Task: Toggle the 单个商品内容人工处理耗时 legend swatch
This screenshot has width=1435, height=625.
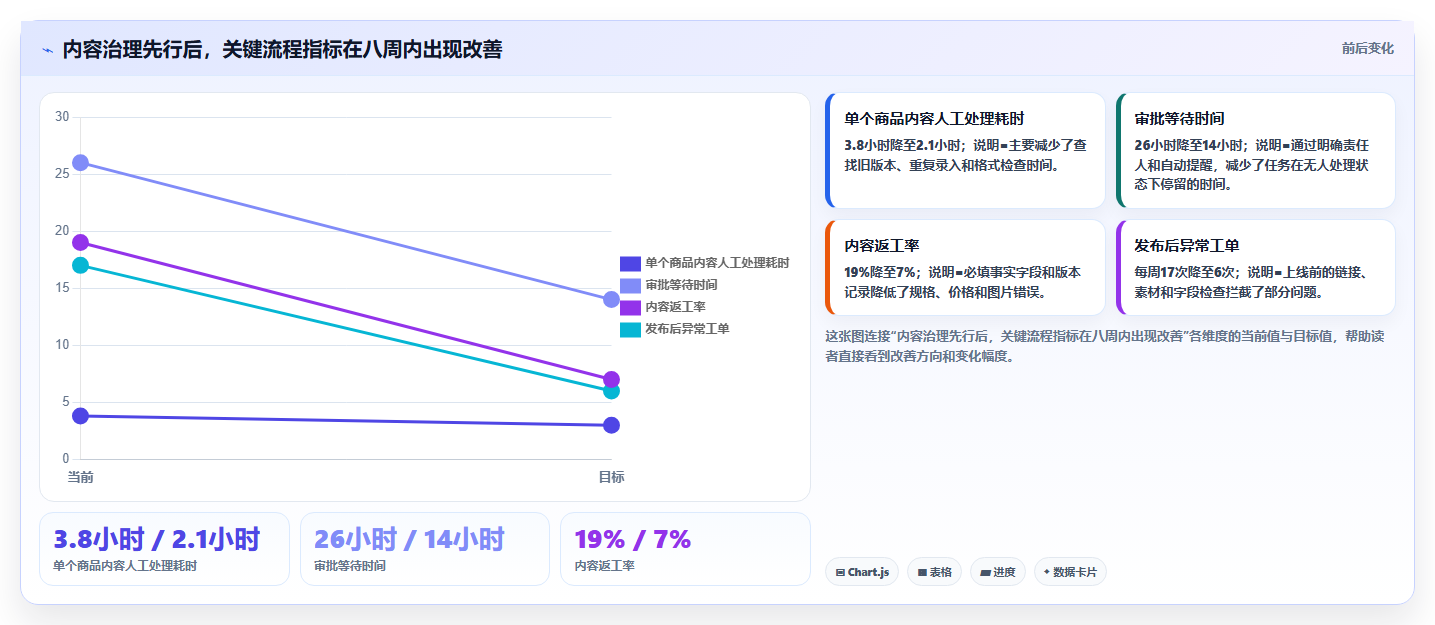Action: pyautogui.click(x=630, y=263)
